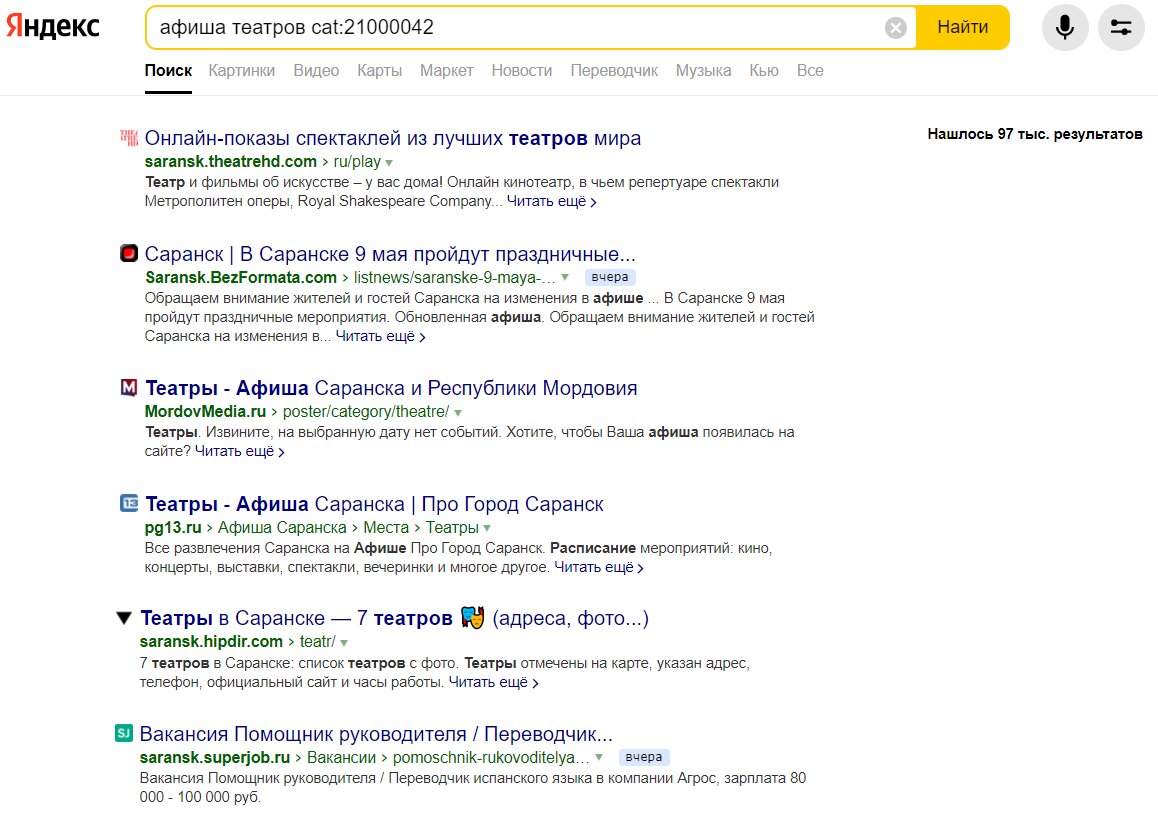Clear the search query with the X icon
Screen dimensions: 1158x836
[x=895, y=28]
